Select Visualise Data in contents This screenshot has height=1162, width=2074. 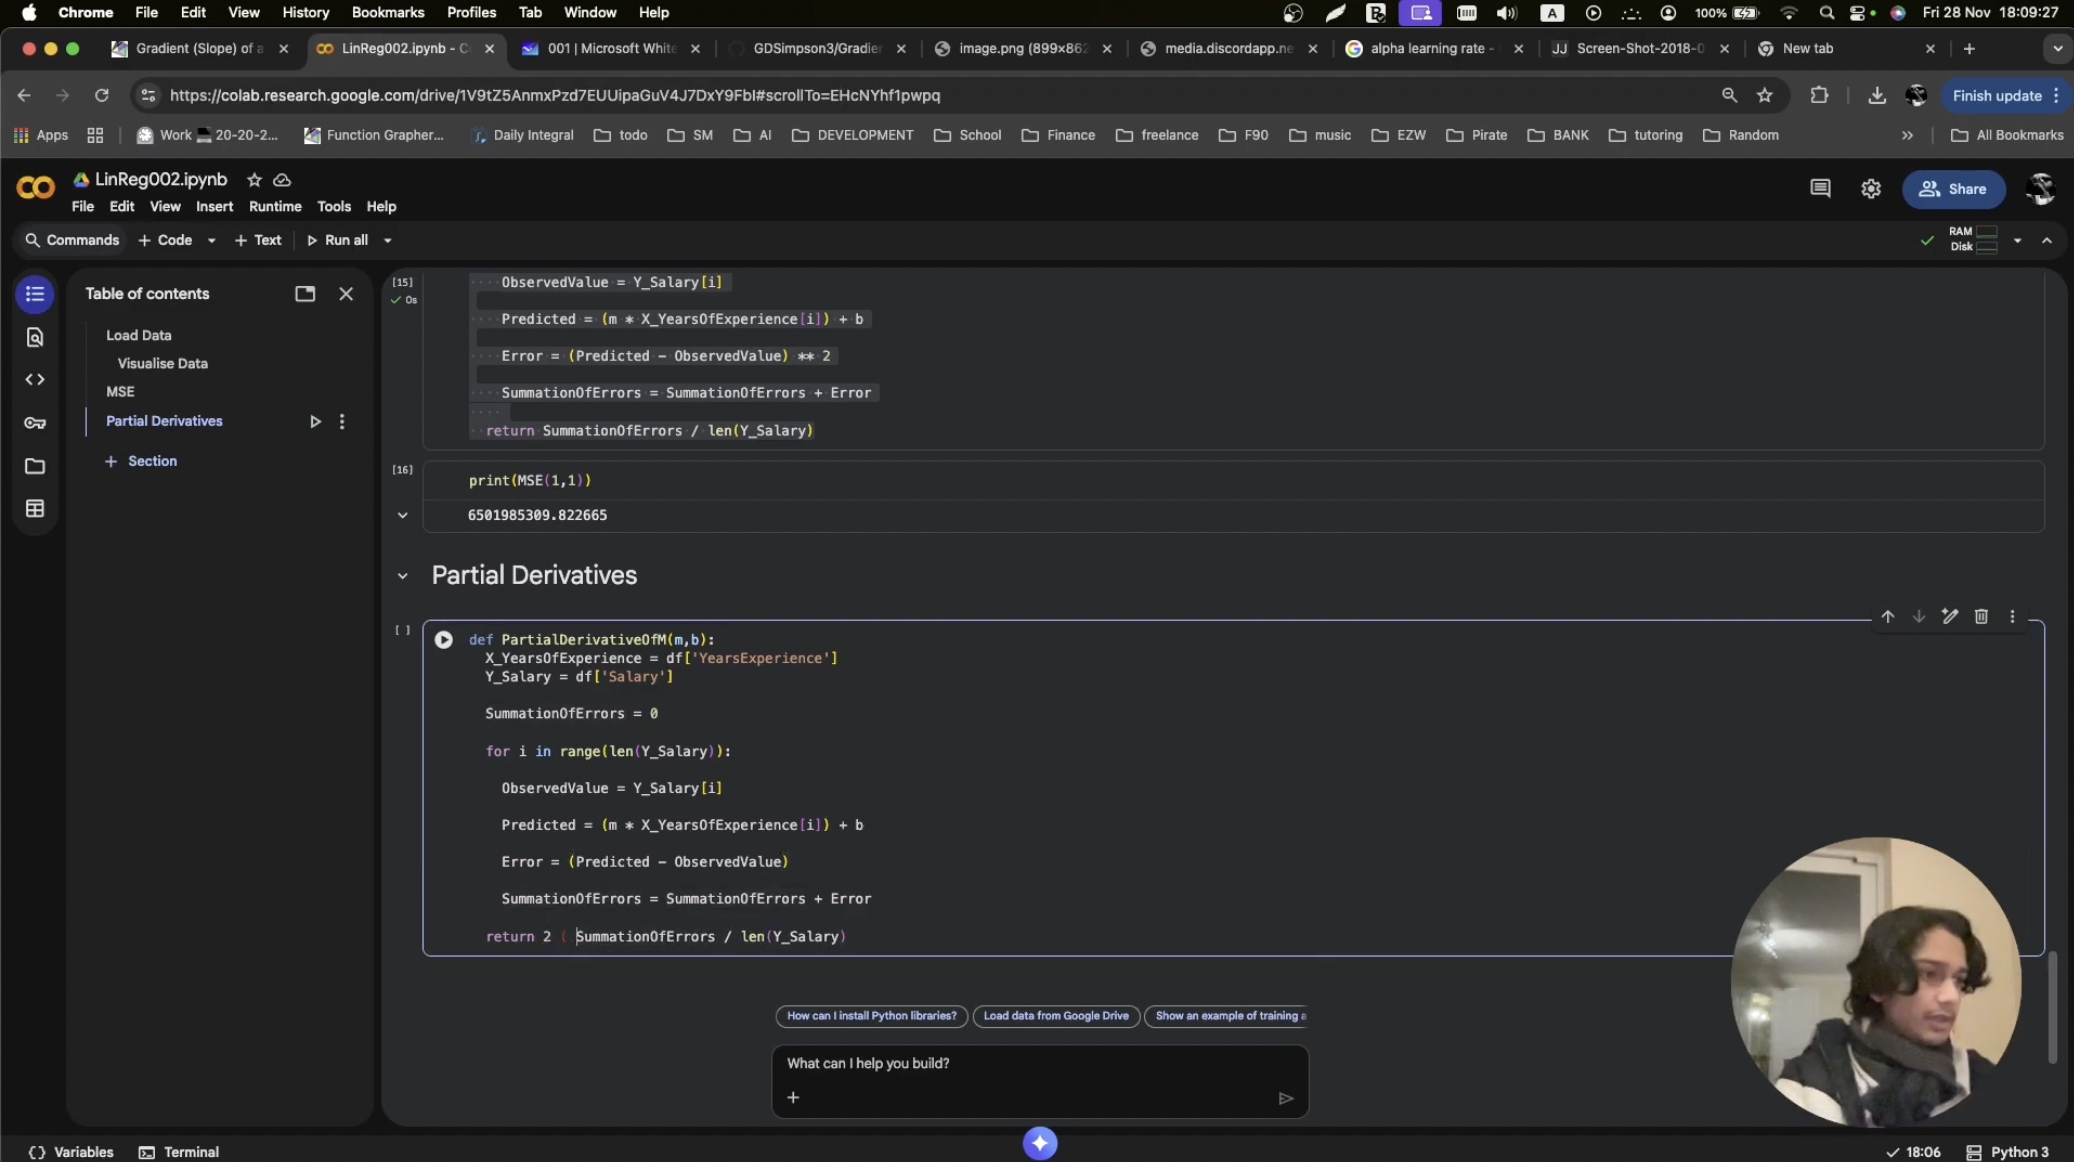click(x=163, y=364)
